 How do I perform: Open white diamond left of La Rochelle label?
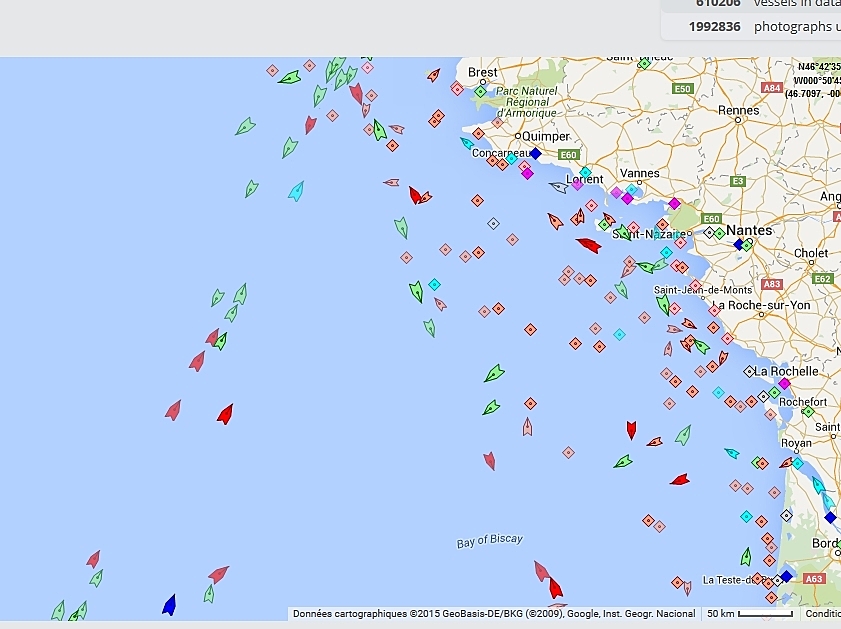coord(749,371)
